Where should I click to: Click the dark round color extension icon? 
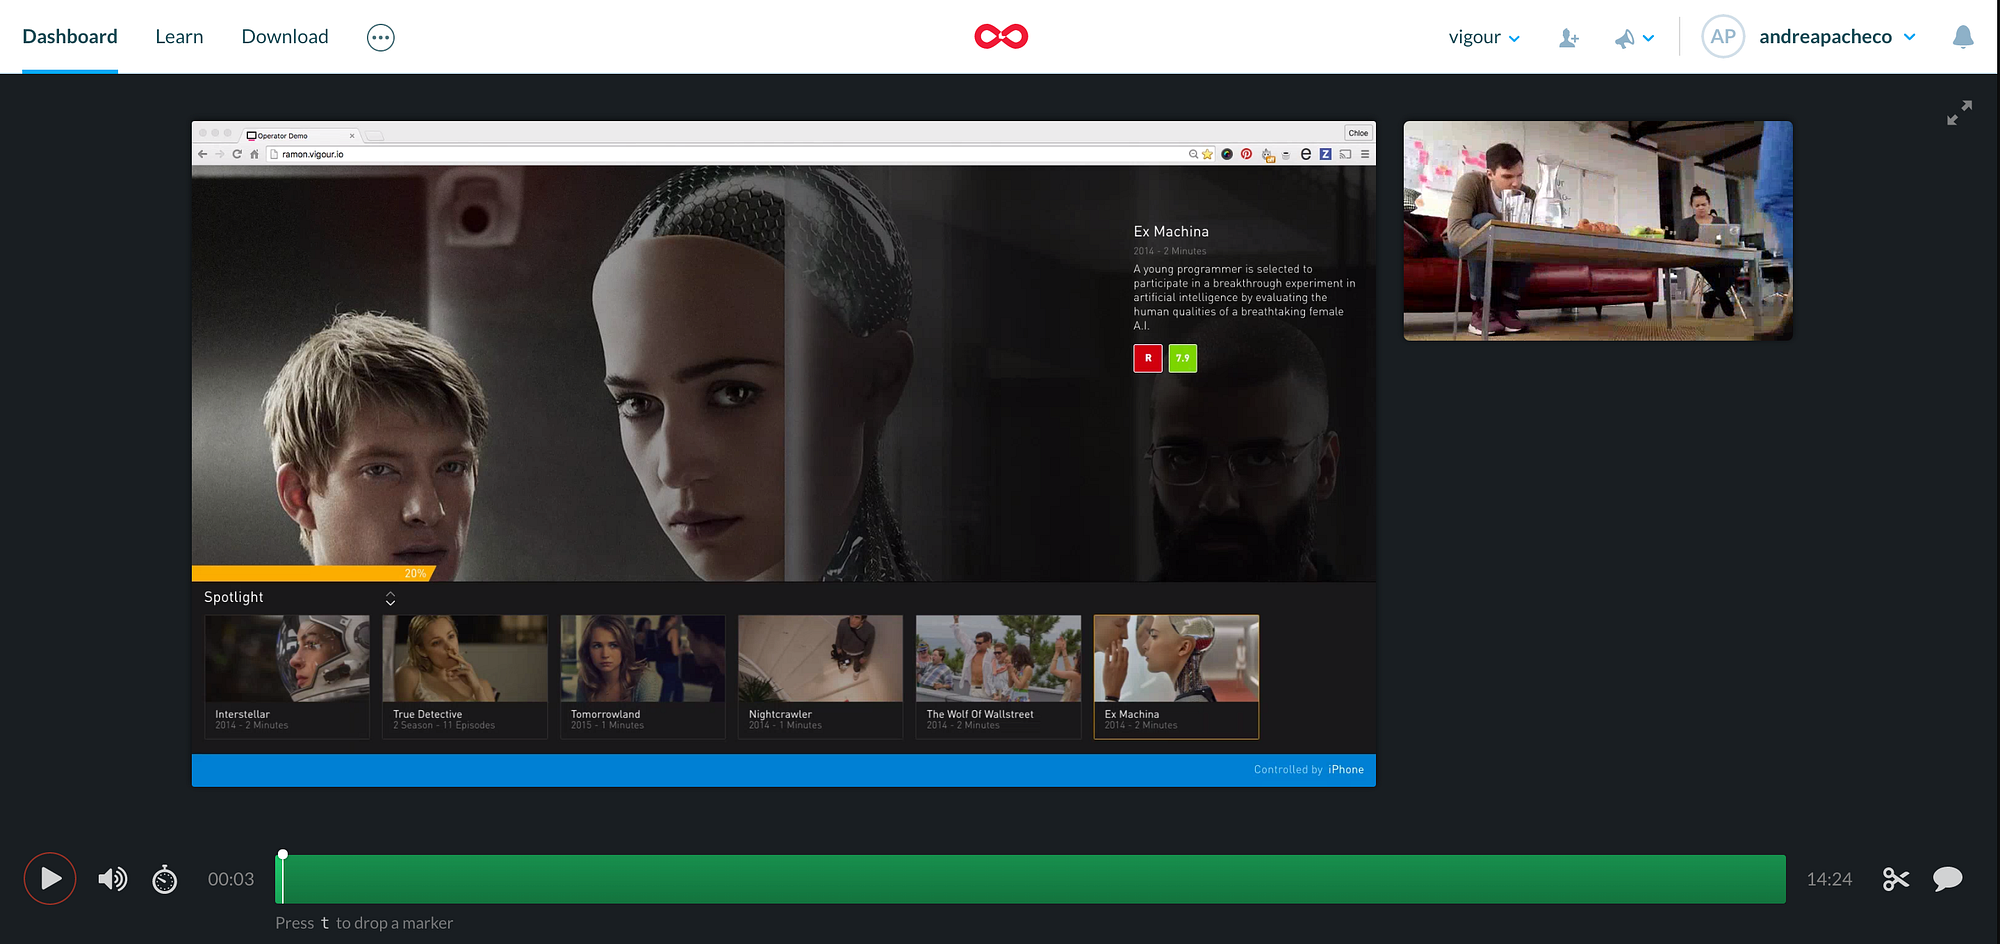[x=1227, y=154]
